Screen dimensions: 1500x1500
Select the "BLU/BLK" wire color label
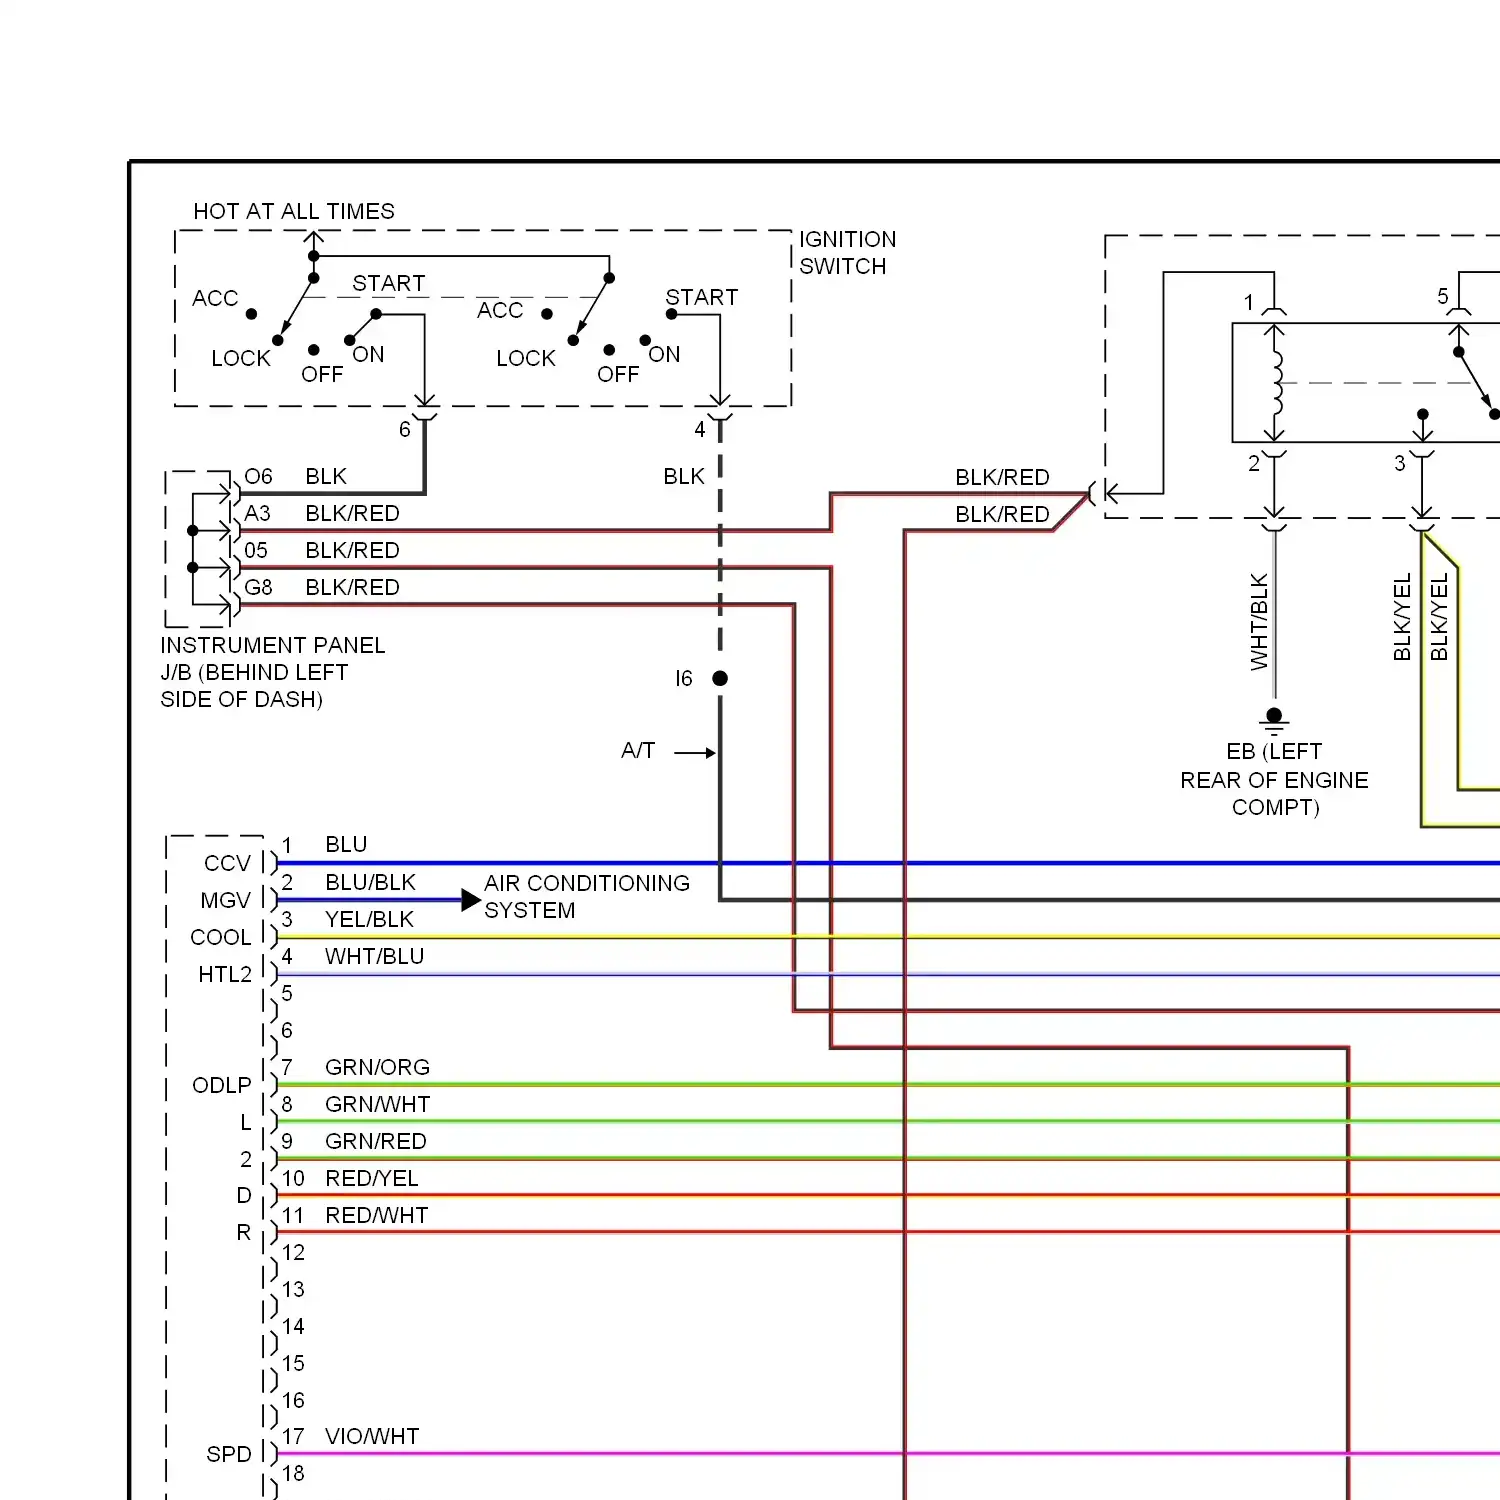(x=370, y=882)
